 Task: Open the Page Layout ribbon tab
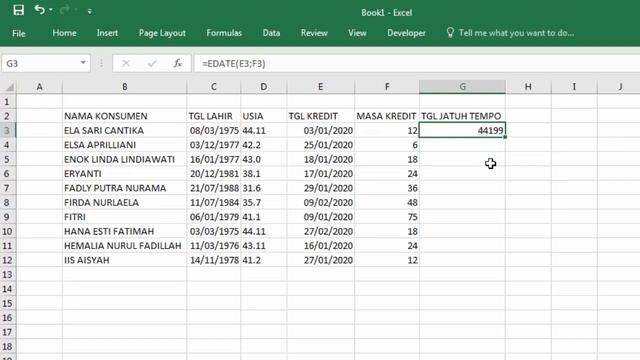click(x=162, y=33)
